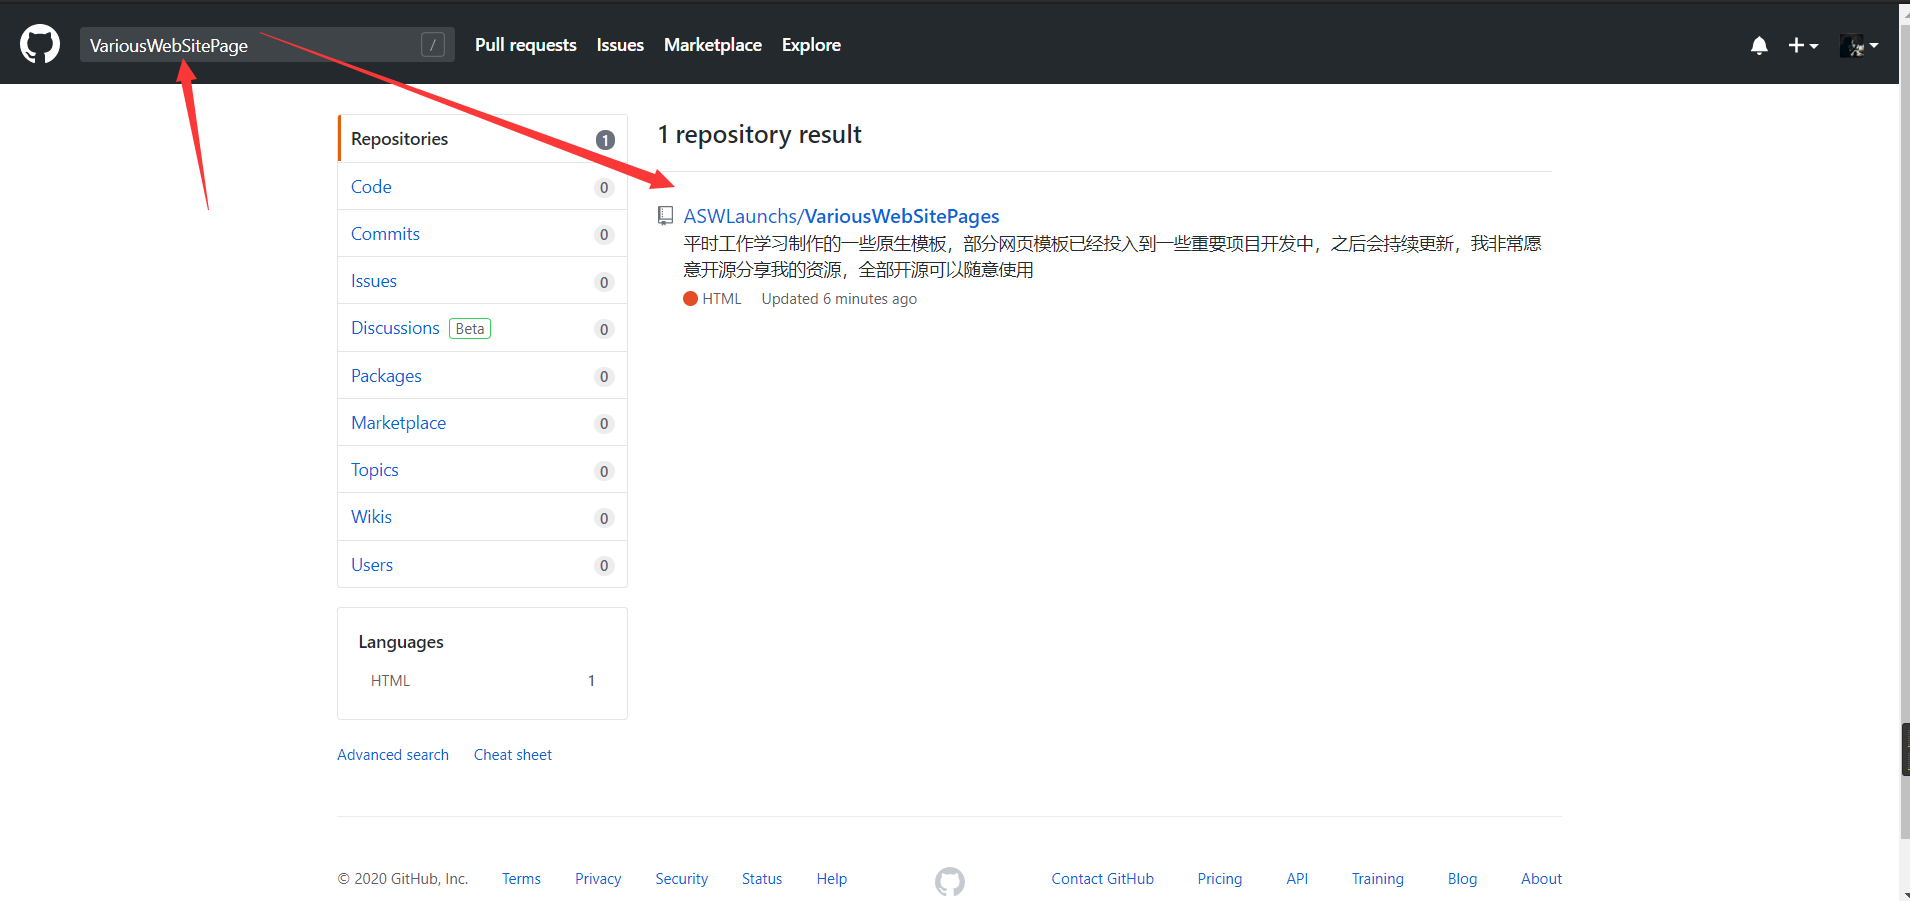Select the Repositories filter
The width and height of the screenshot is (1910, 901).
pos(483,139)
